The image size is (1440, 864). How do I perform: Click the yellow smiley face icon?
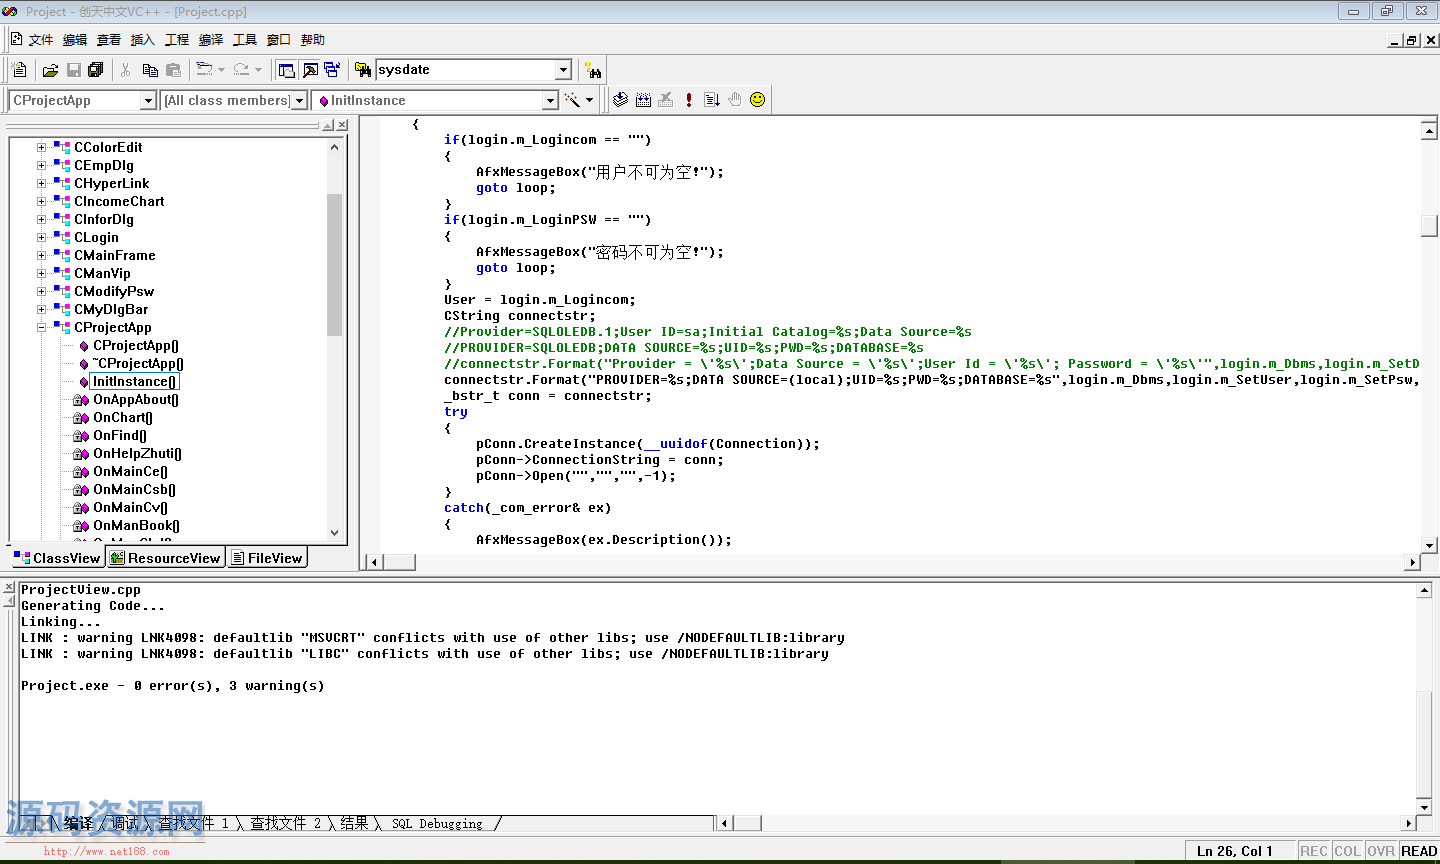(x=758, y=100)
